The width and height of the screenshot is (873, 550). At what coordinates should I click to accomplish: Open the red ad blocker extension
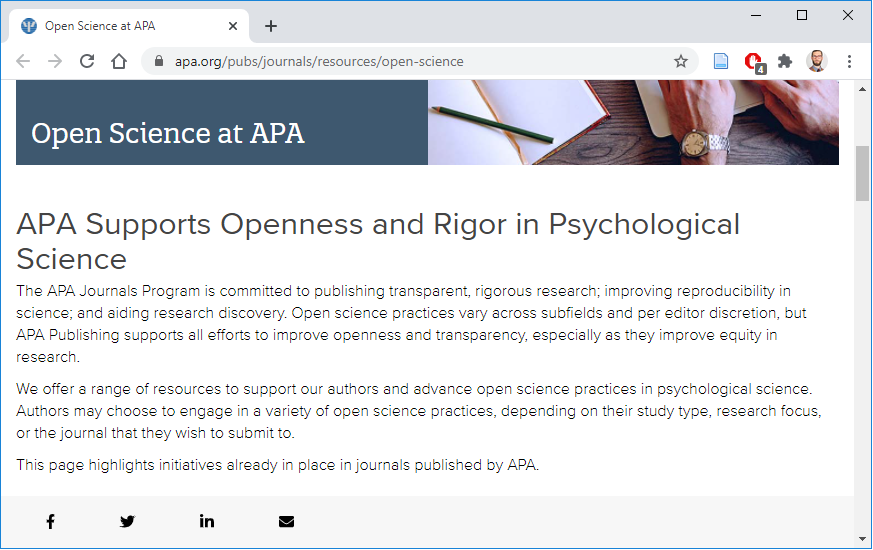pyautogui.click(x=754, y=62)
